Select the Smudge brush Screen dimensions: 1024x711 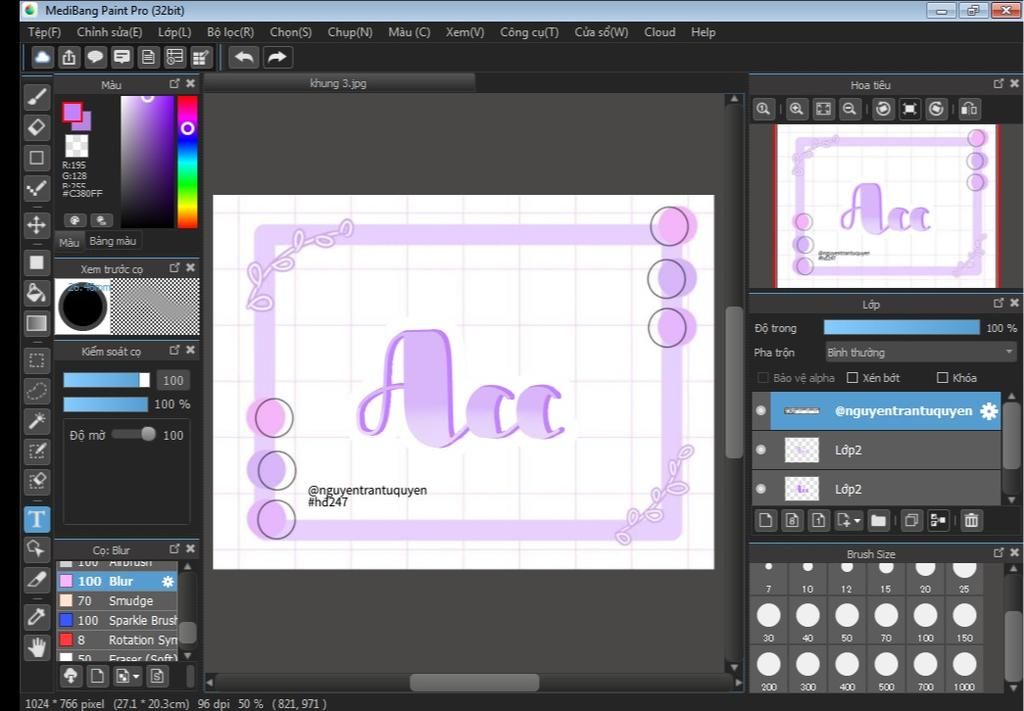coord(117,601)
